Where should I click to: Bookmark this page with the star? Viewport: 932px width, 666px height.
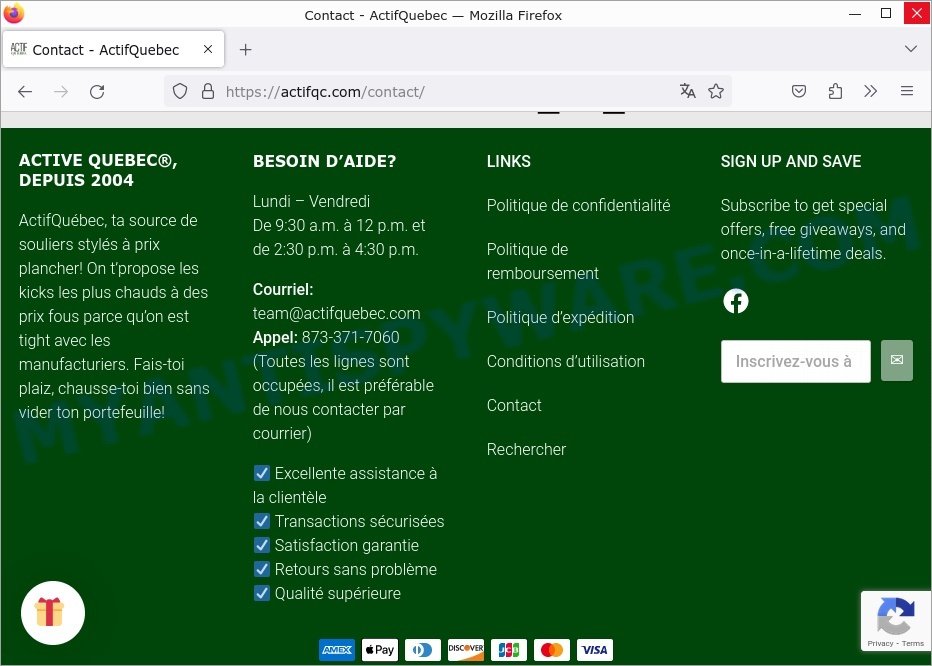716,91
